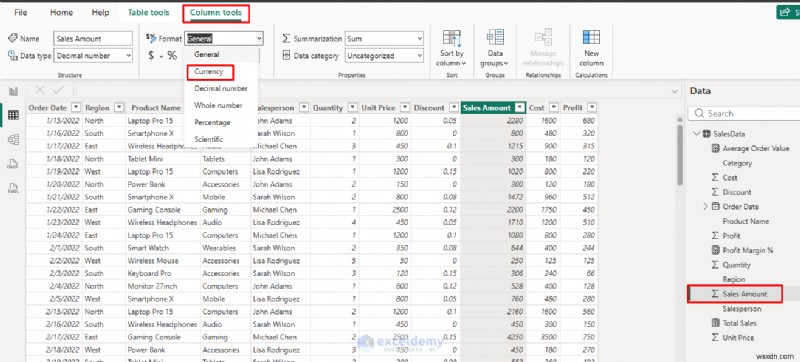Click the Data pane vertical scrollbar

point(680,154)
